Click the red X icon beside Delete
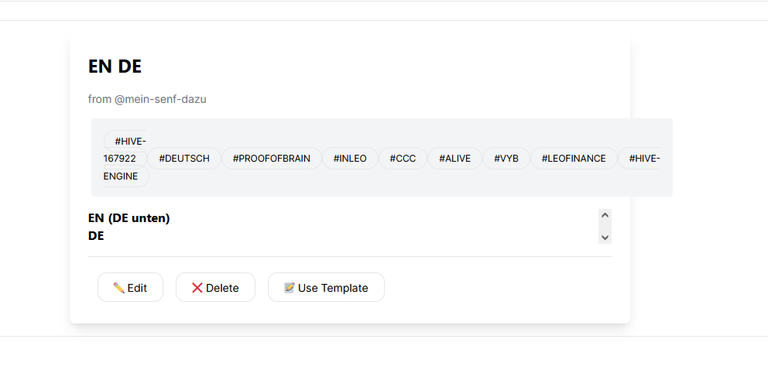Screen dimensions: 768x366 click(x=197, y=288)
